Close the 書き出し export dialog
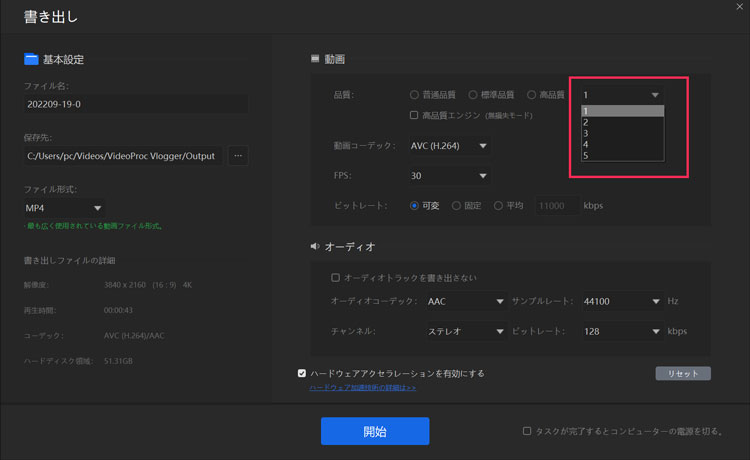The image size is (750, 460). click(739, 6)
